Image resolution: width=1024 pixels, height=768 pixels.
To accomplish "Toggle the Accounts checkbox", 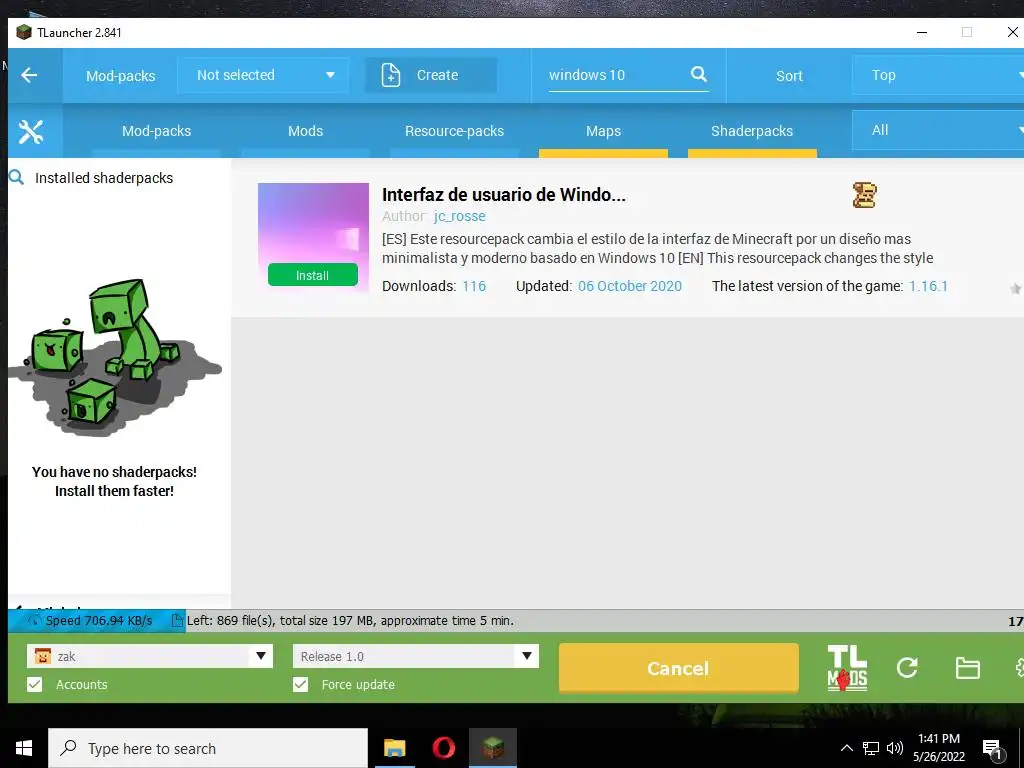I will click(x=35, y=684).
